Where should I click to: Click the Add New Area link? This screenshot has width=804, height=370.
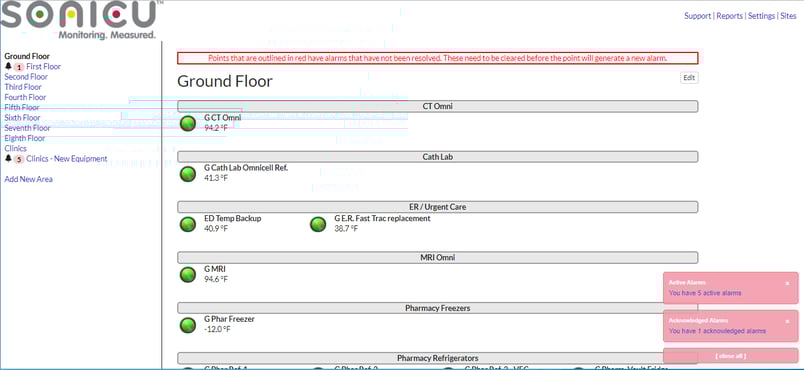pyautogui.click(x=28, y=179)
